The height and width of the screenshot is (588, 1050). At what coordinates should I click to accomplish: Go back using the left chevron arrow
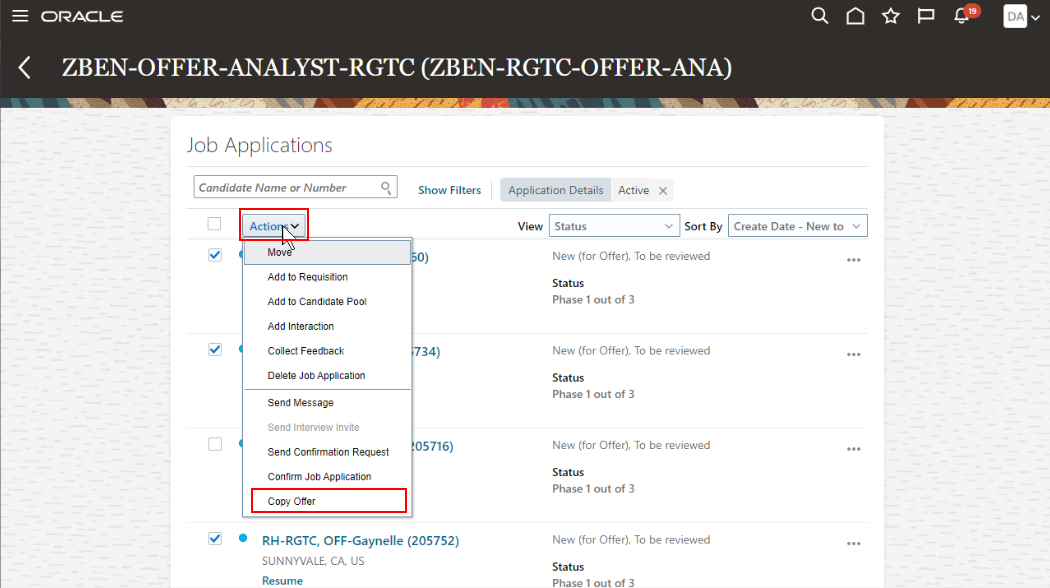click(25, 67)
